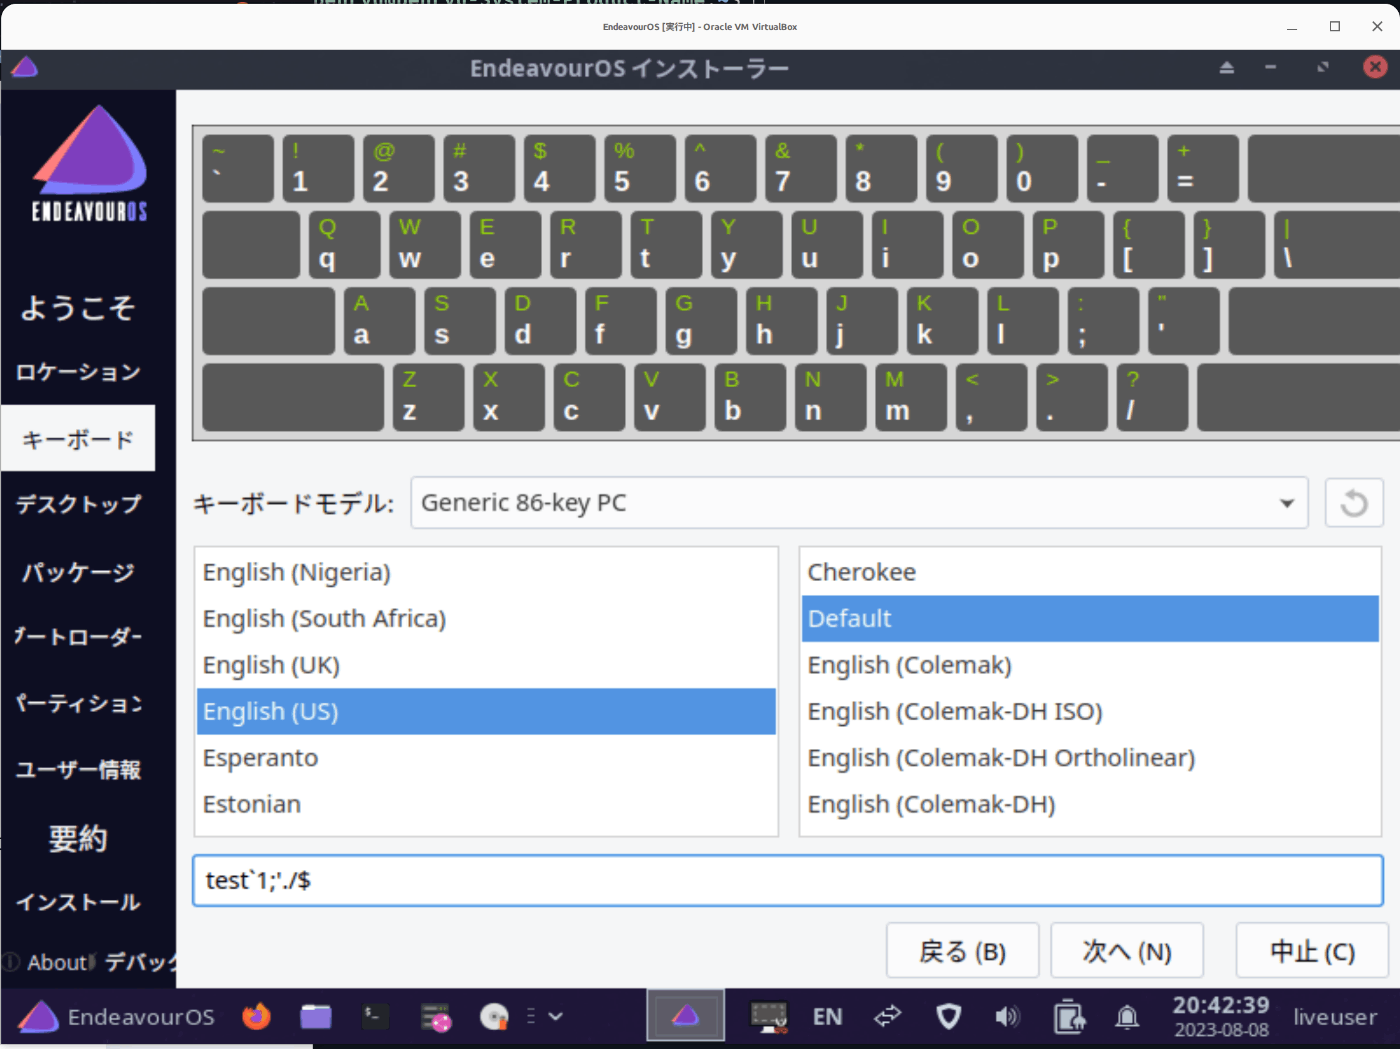The width and height of the screenshot is (1400, 1049).
Task: Click the 戻る (B) back button
Action: [x=962, y=951]
